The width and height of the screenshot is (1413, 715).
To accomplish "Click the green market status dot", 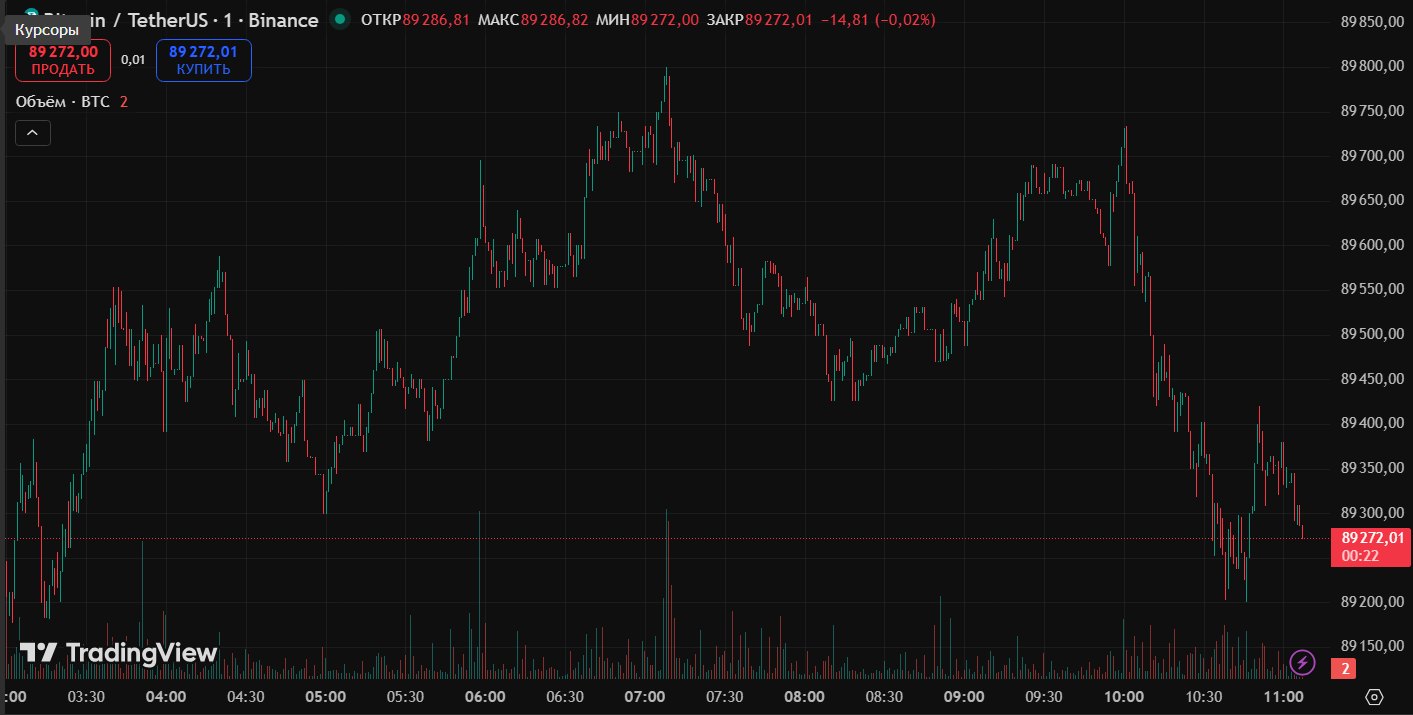I will (341, 19).
